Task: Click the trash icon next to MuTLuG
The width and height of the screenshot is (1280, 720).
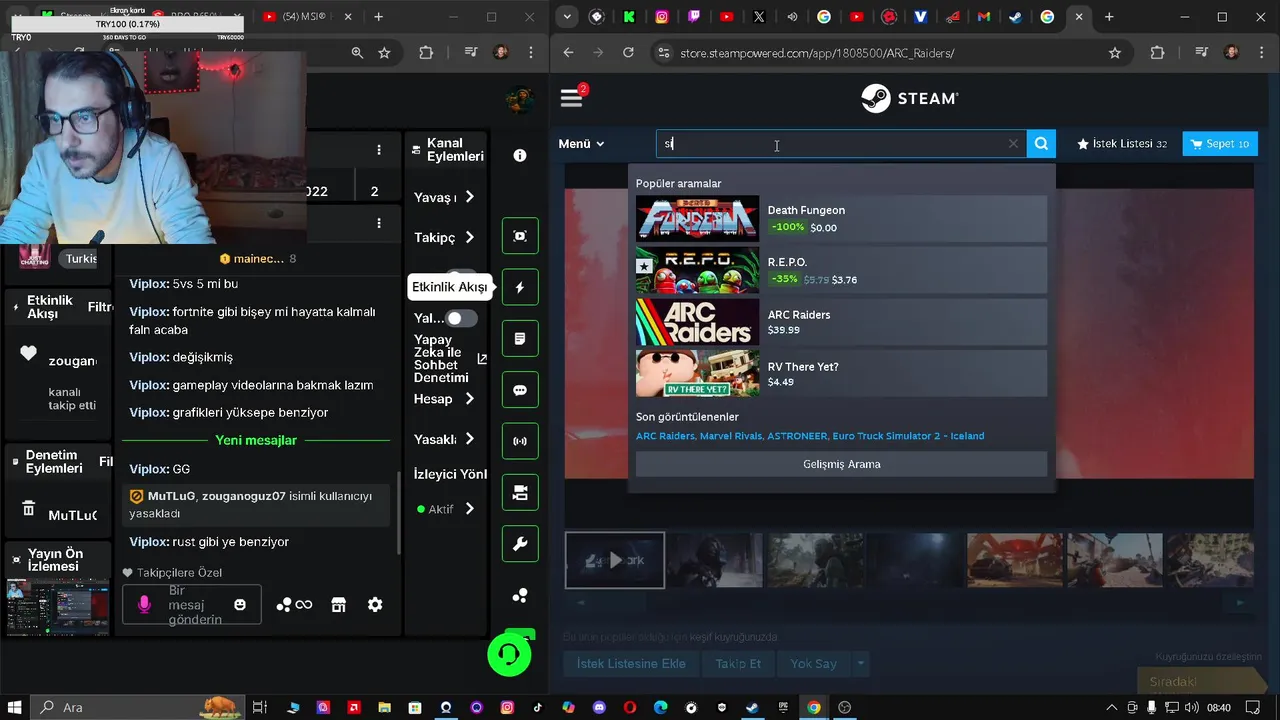Action: coord(29,509)
